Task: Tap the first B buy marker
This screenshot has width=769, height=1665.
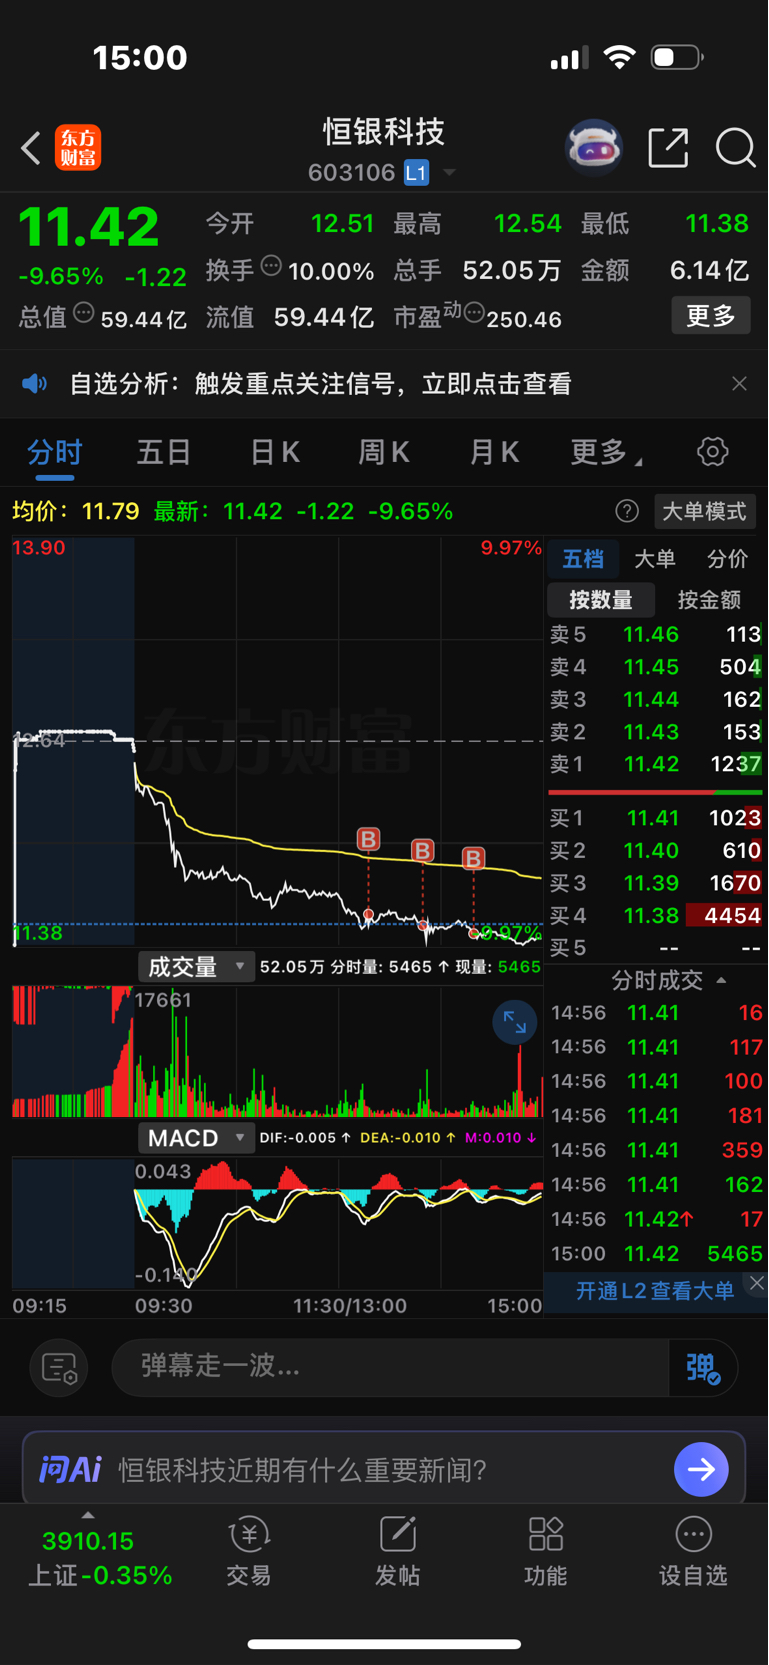Action: point(369,839)
